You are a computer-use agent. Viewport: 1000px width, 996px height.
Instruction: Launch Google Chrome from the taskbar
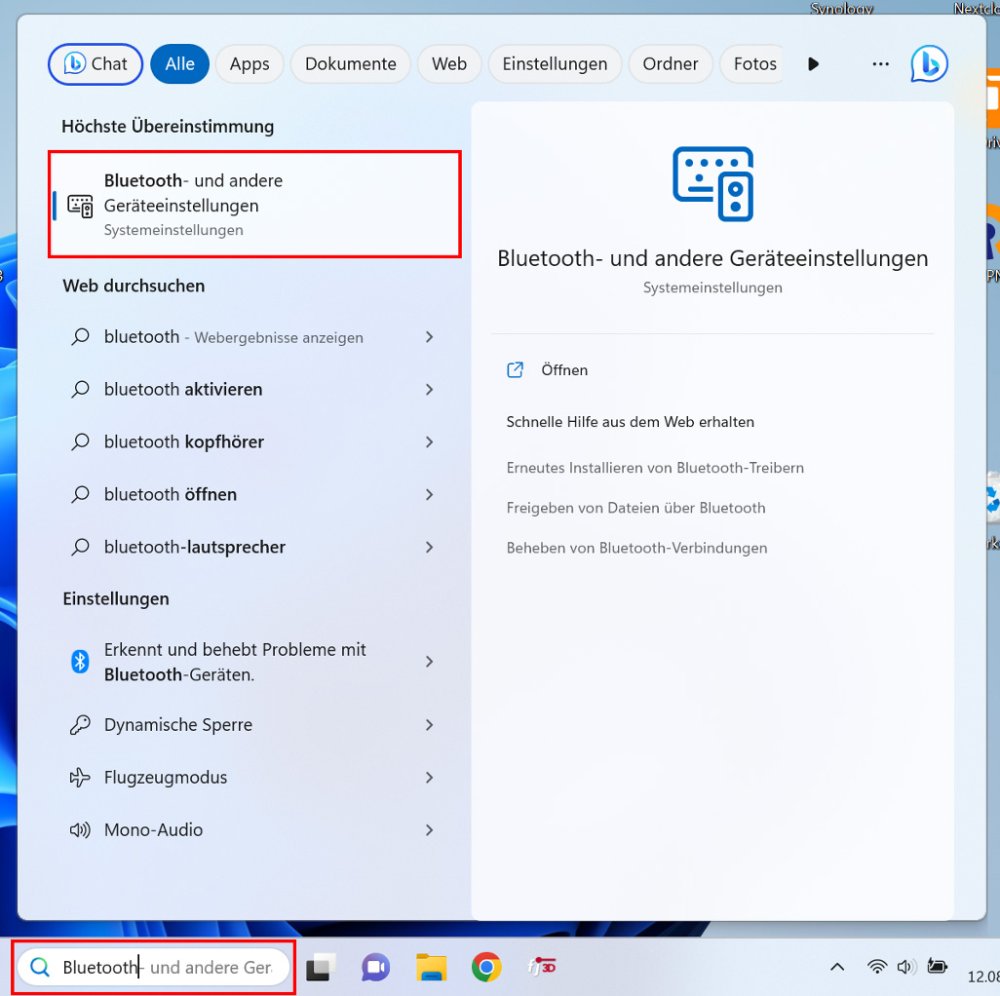click(x=486, y=967)
